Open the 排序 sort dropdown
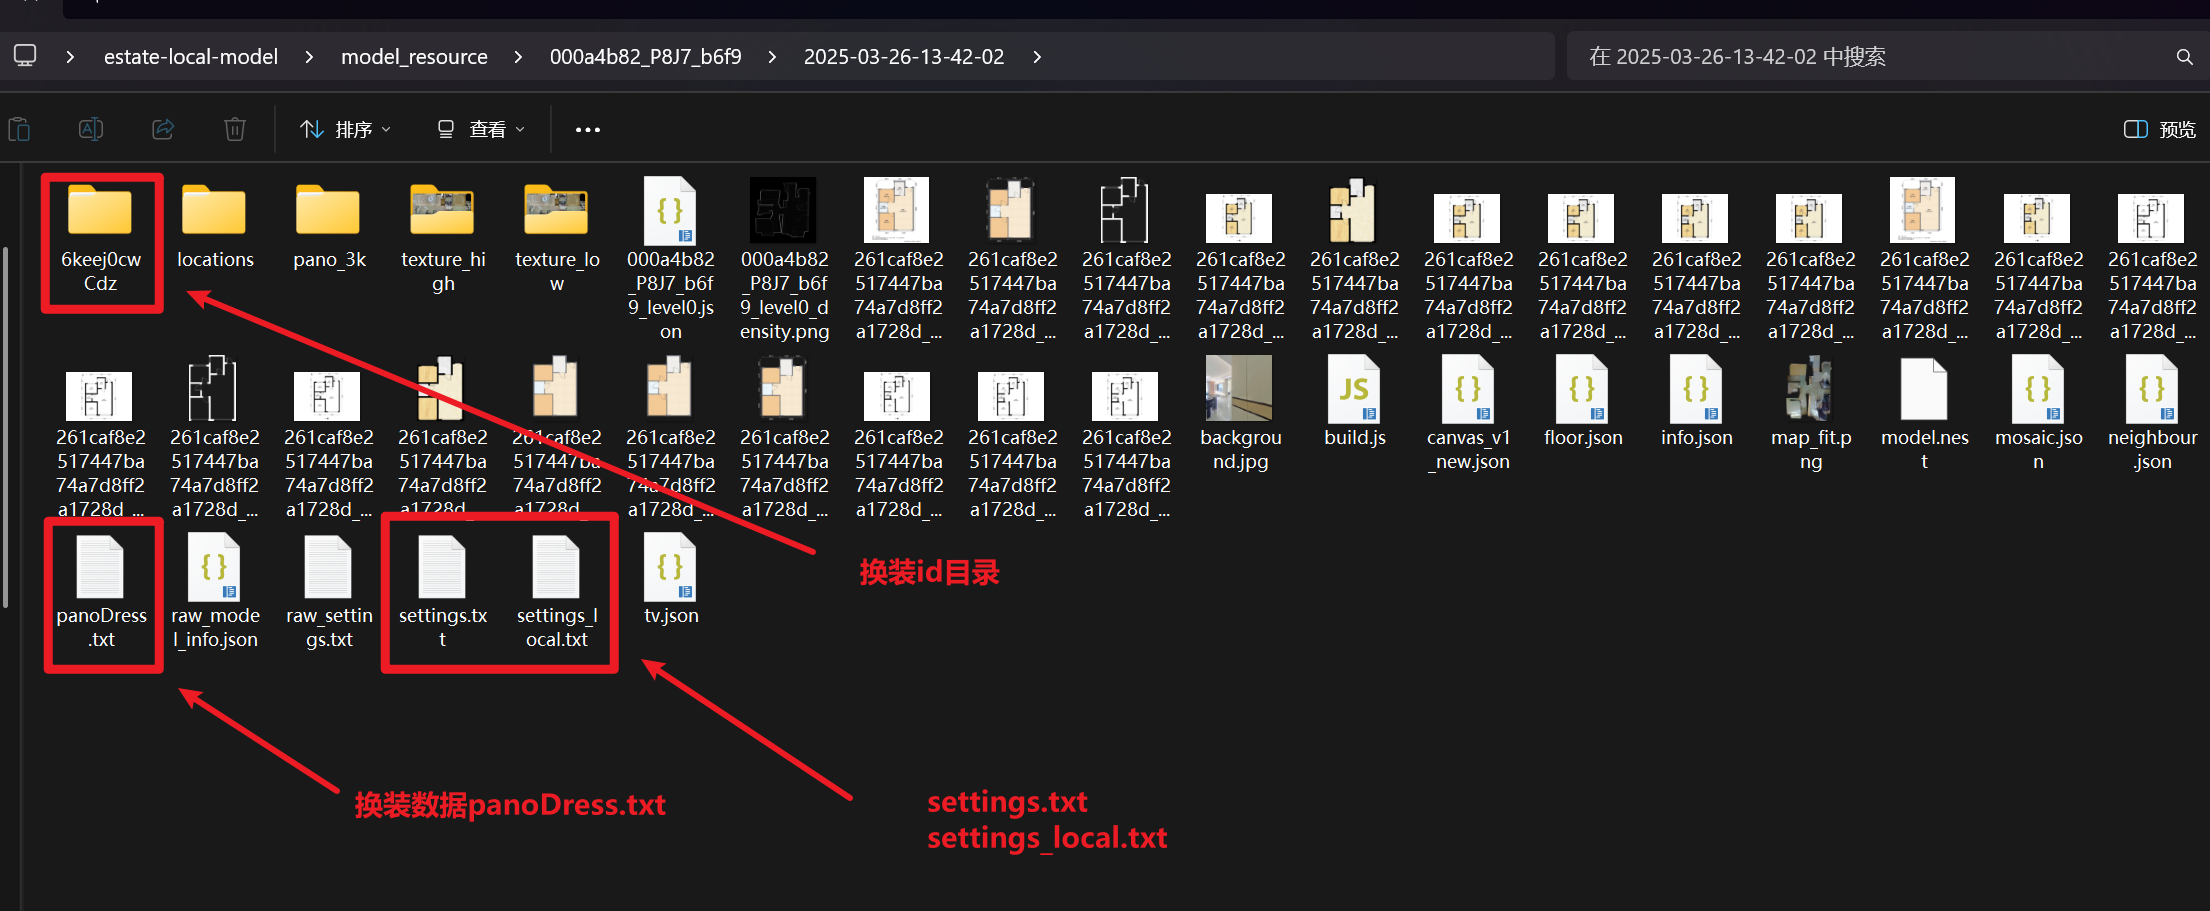This screenshot has width=2210, height=911. point(345,129)
